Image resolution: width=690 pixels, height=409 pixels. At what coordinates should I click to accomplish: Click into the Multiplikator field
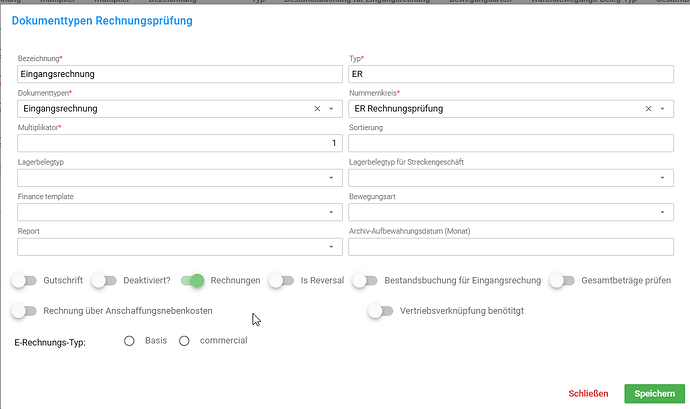[x=180, y=143]
